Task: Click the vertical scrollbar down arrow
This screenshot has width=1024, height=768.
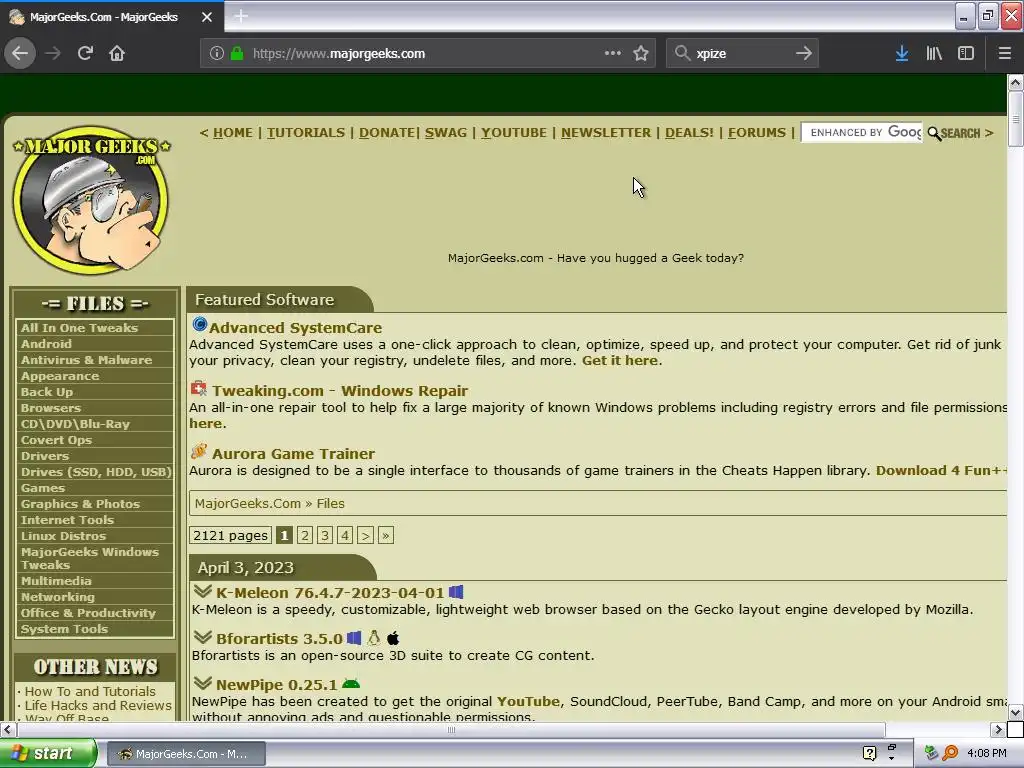Action: [1015, 712]
